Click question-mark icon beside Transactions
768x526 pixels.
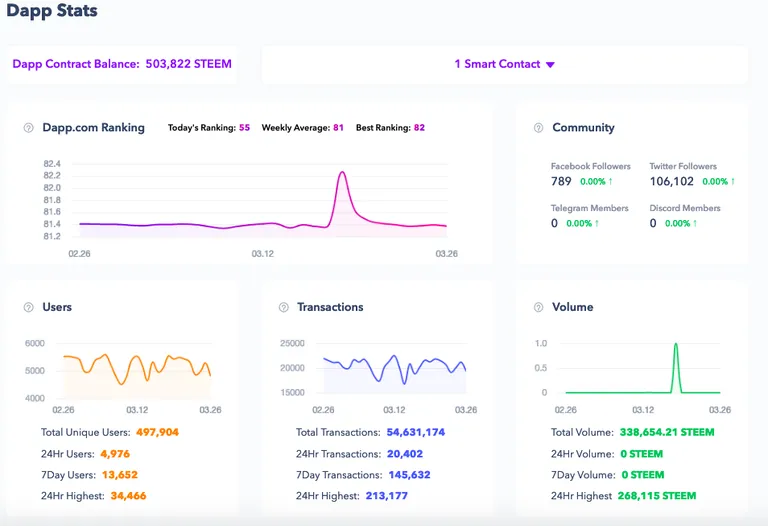(x=284, y=307)
